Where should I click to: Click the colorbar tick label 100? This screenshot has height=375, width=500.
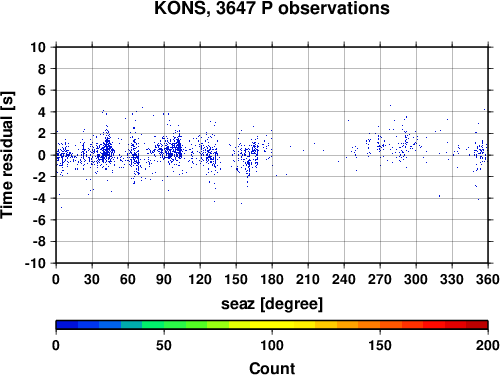click(272, 346)
